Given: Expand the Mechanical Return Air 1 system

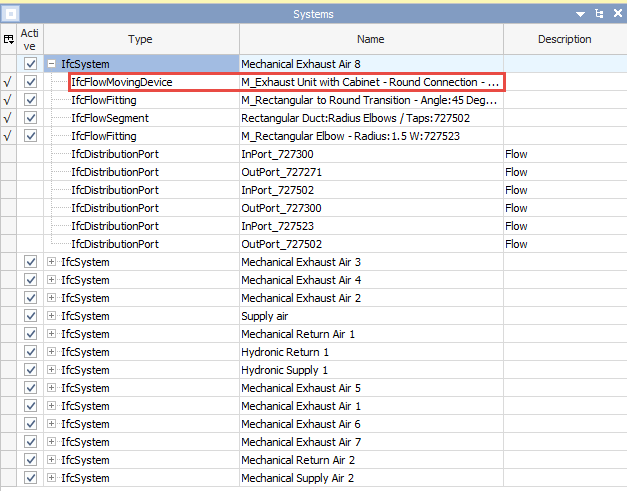Looking at the screenshot, I should 51,334.
